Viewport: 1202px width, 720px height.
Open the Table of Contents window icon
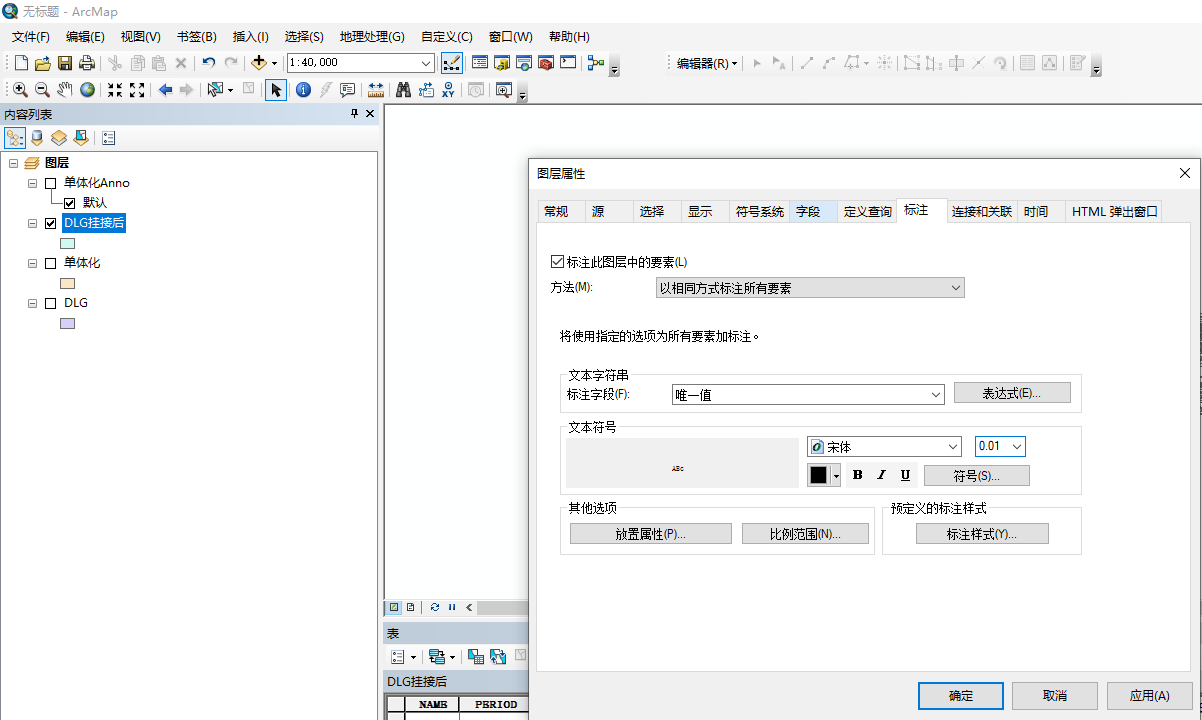point(480,63)
